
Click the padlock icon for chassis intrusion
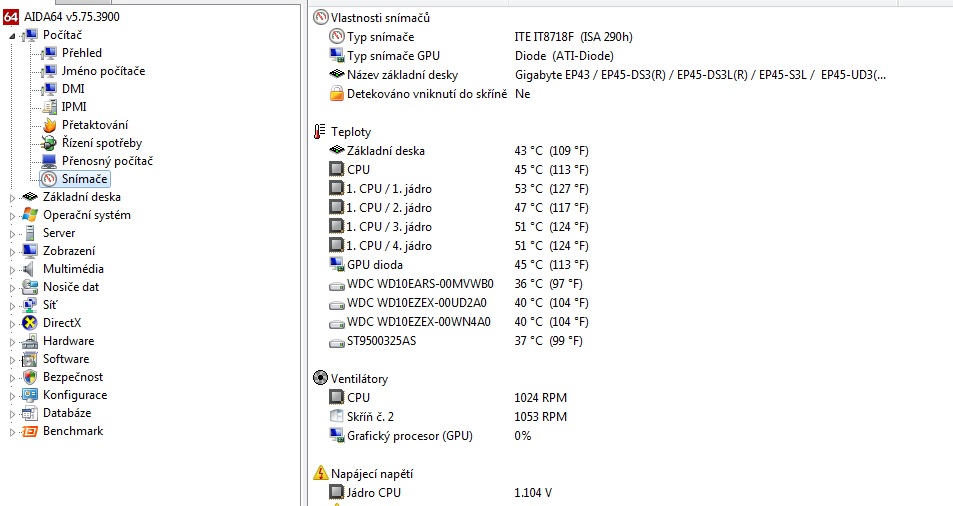coord(337,94)
